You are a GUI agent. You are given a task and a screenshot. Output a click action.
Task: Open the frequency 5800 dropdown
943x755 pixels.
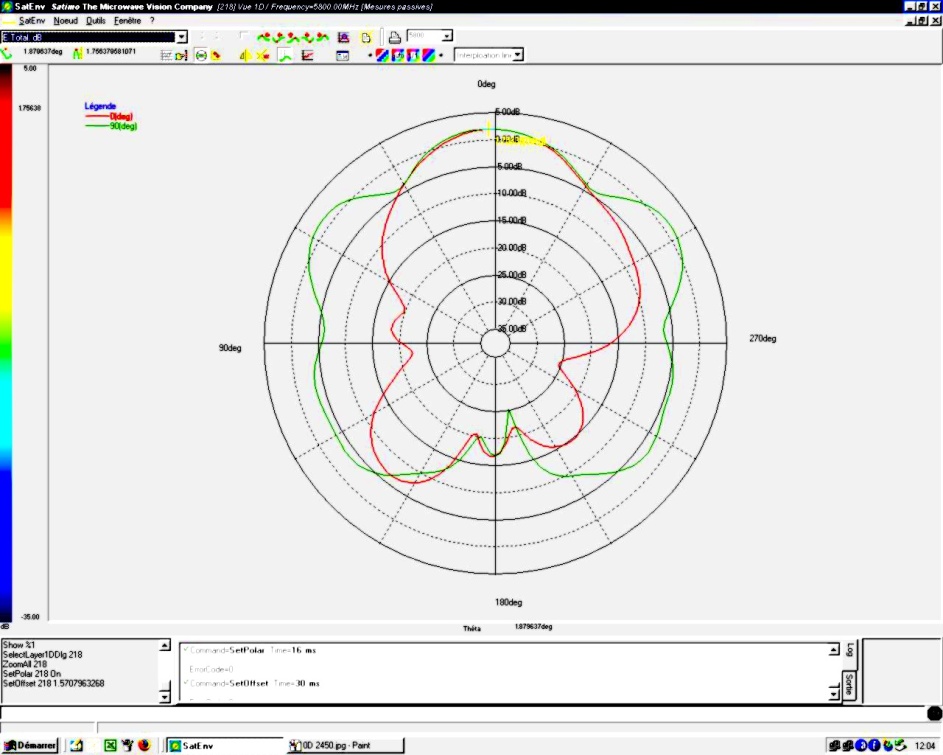446,36
